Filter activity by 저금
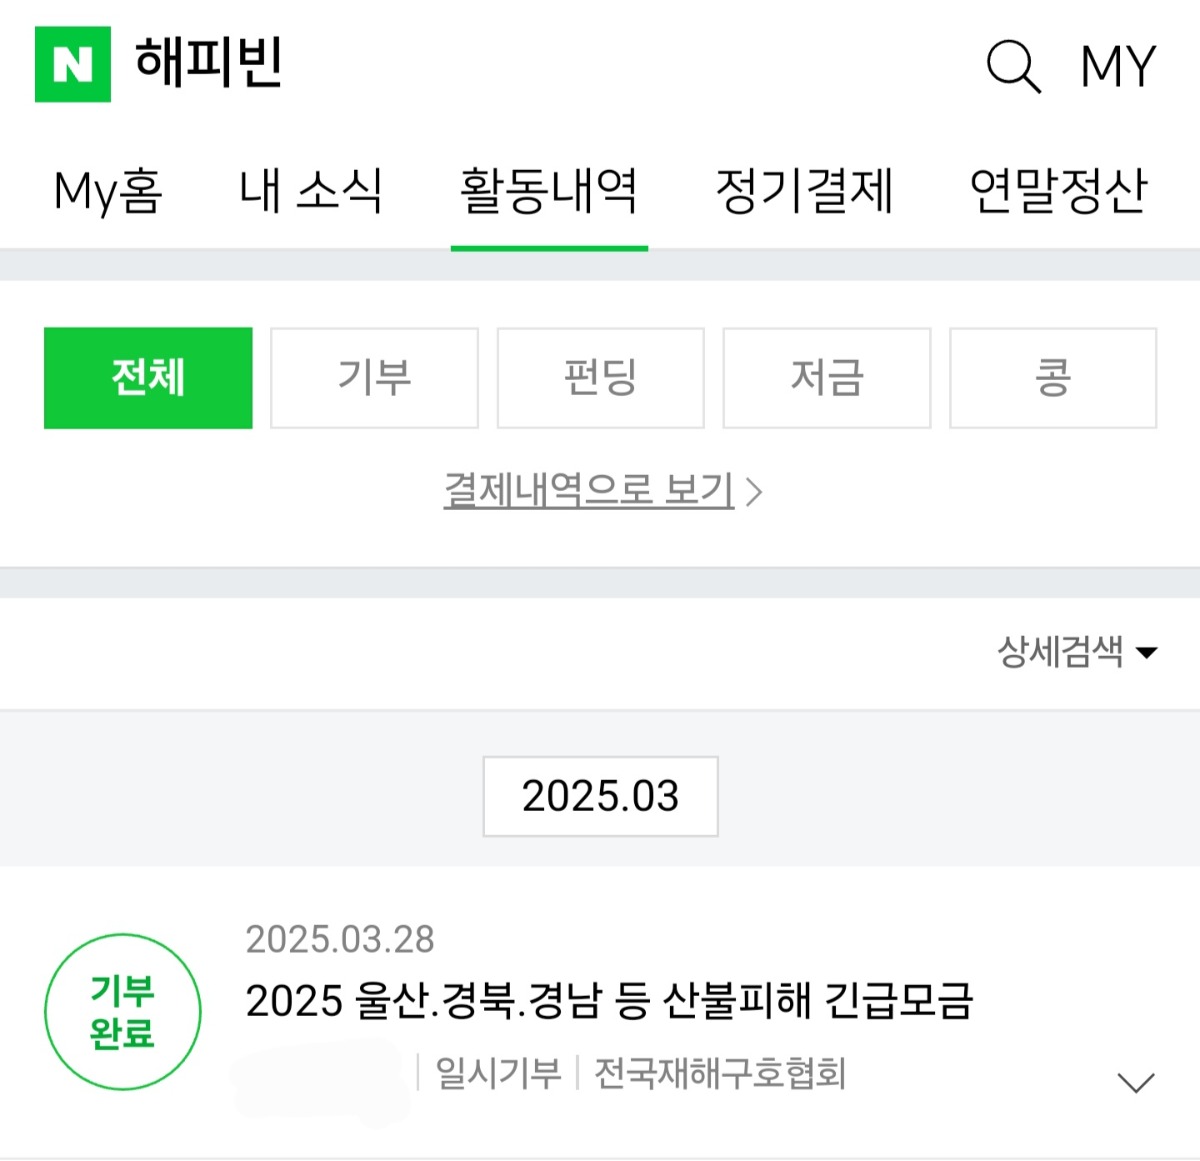Viewport: 1200px width, 1161px height. (x=826, y=378)
